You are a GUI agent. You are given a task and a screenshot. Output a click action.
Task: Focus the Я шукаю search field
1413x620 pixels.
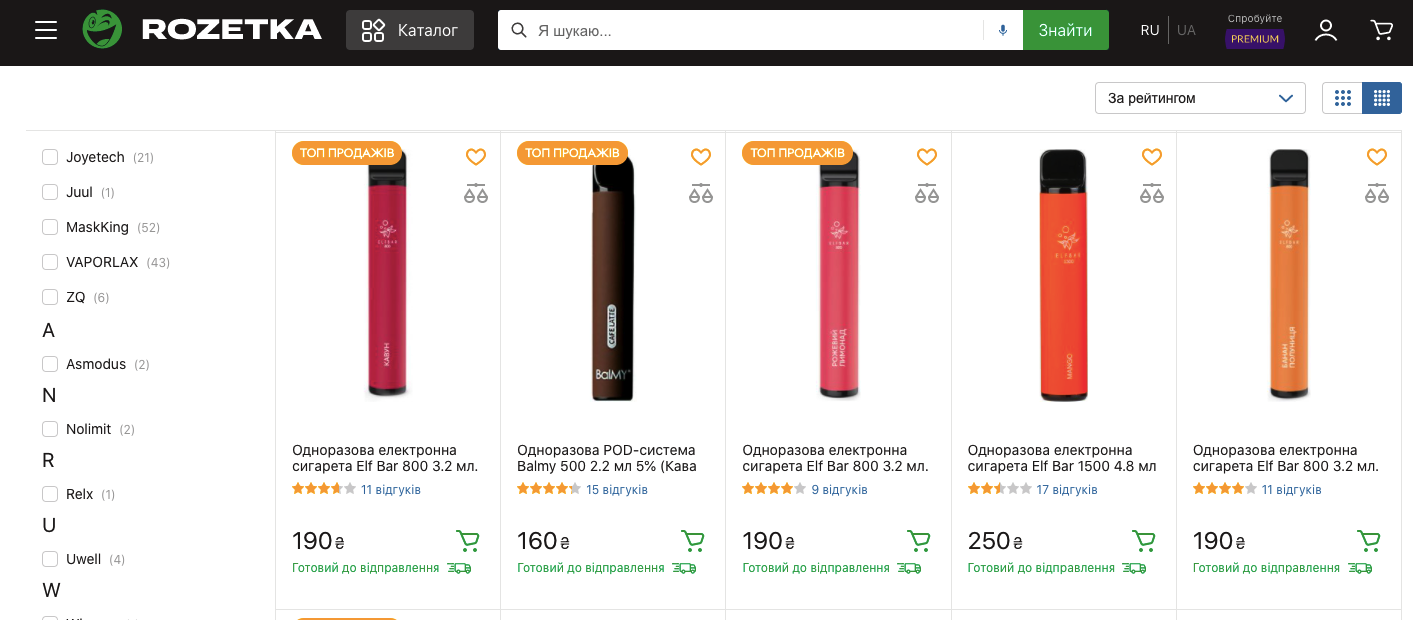[x=757, y=30]
